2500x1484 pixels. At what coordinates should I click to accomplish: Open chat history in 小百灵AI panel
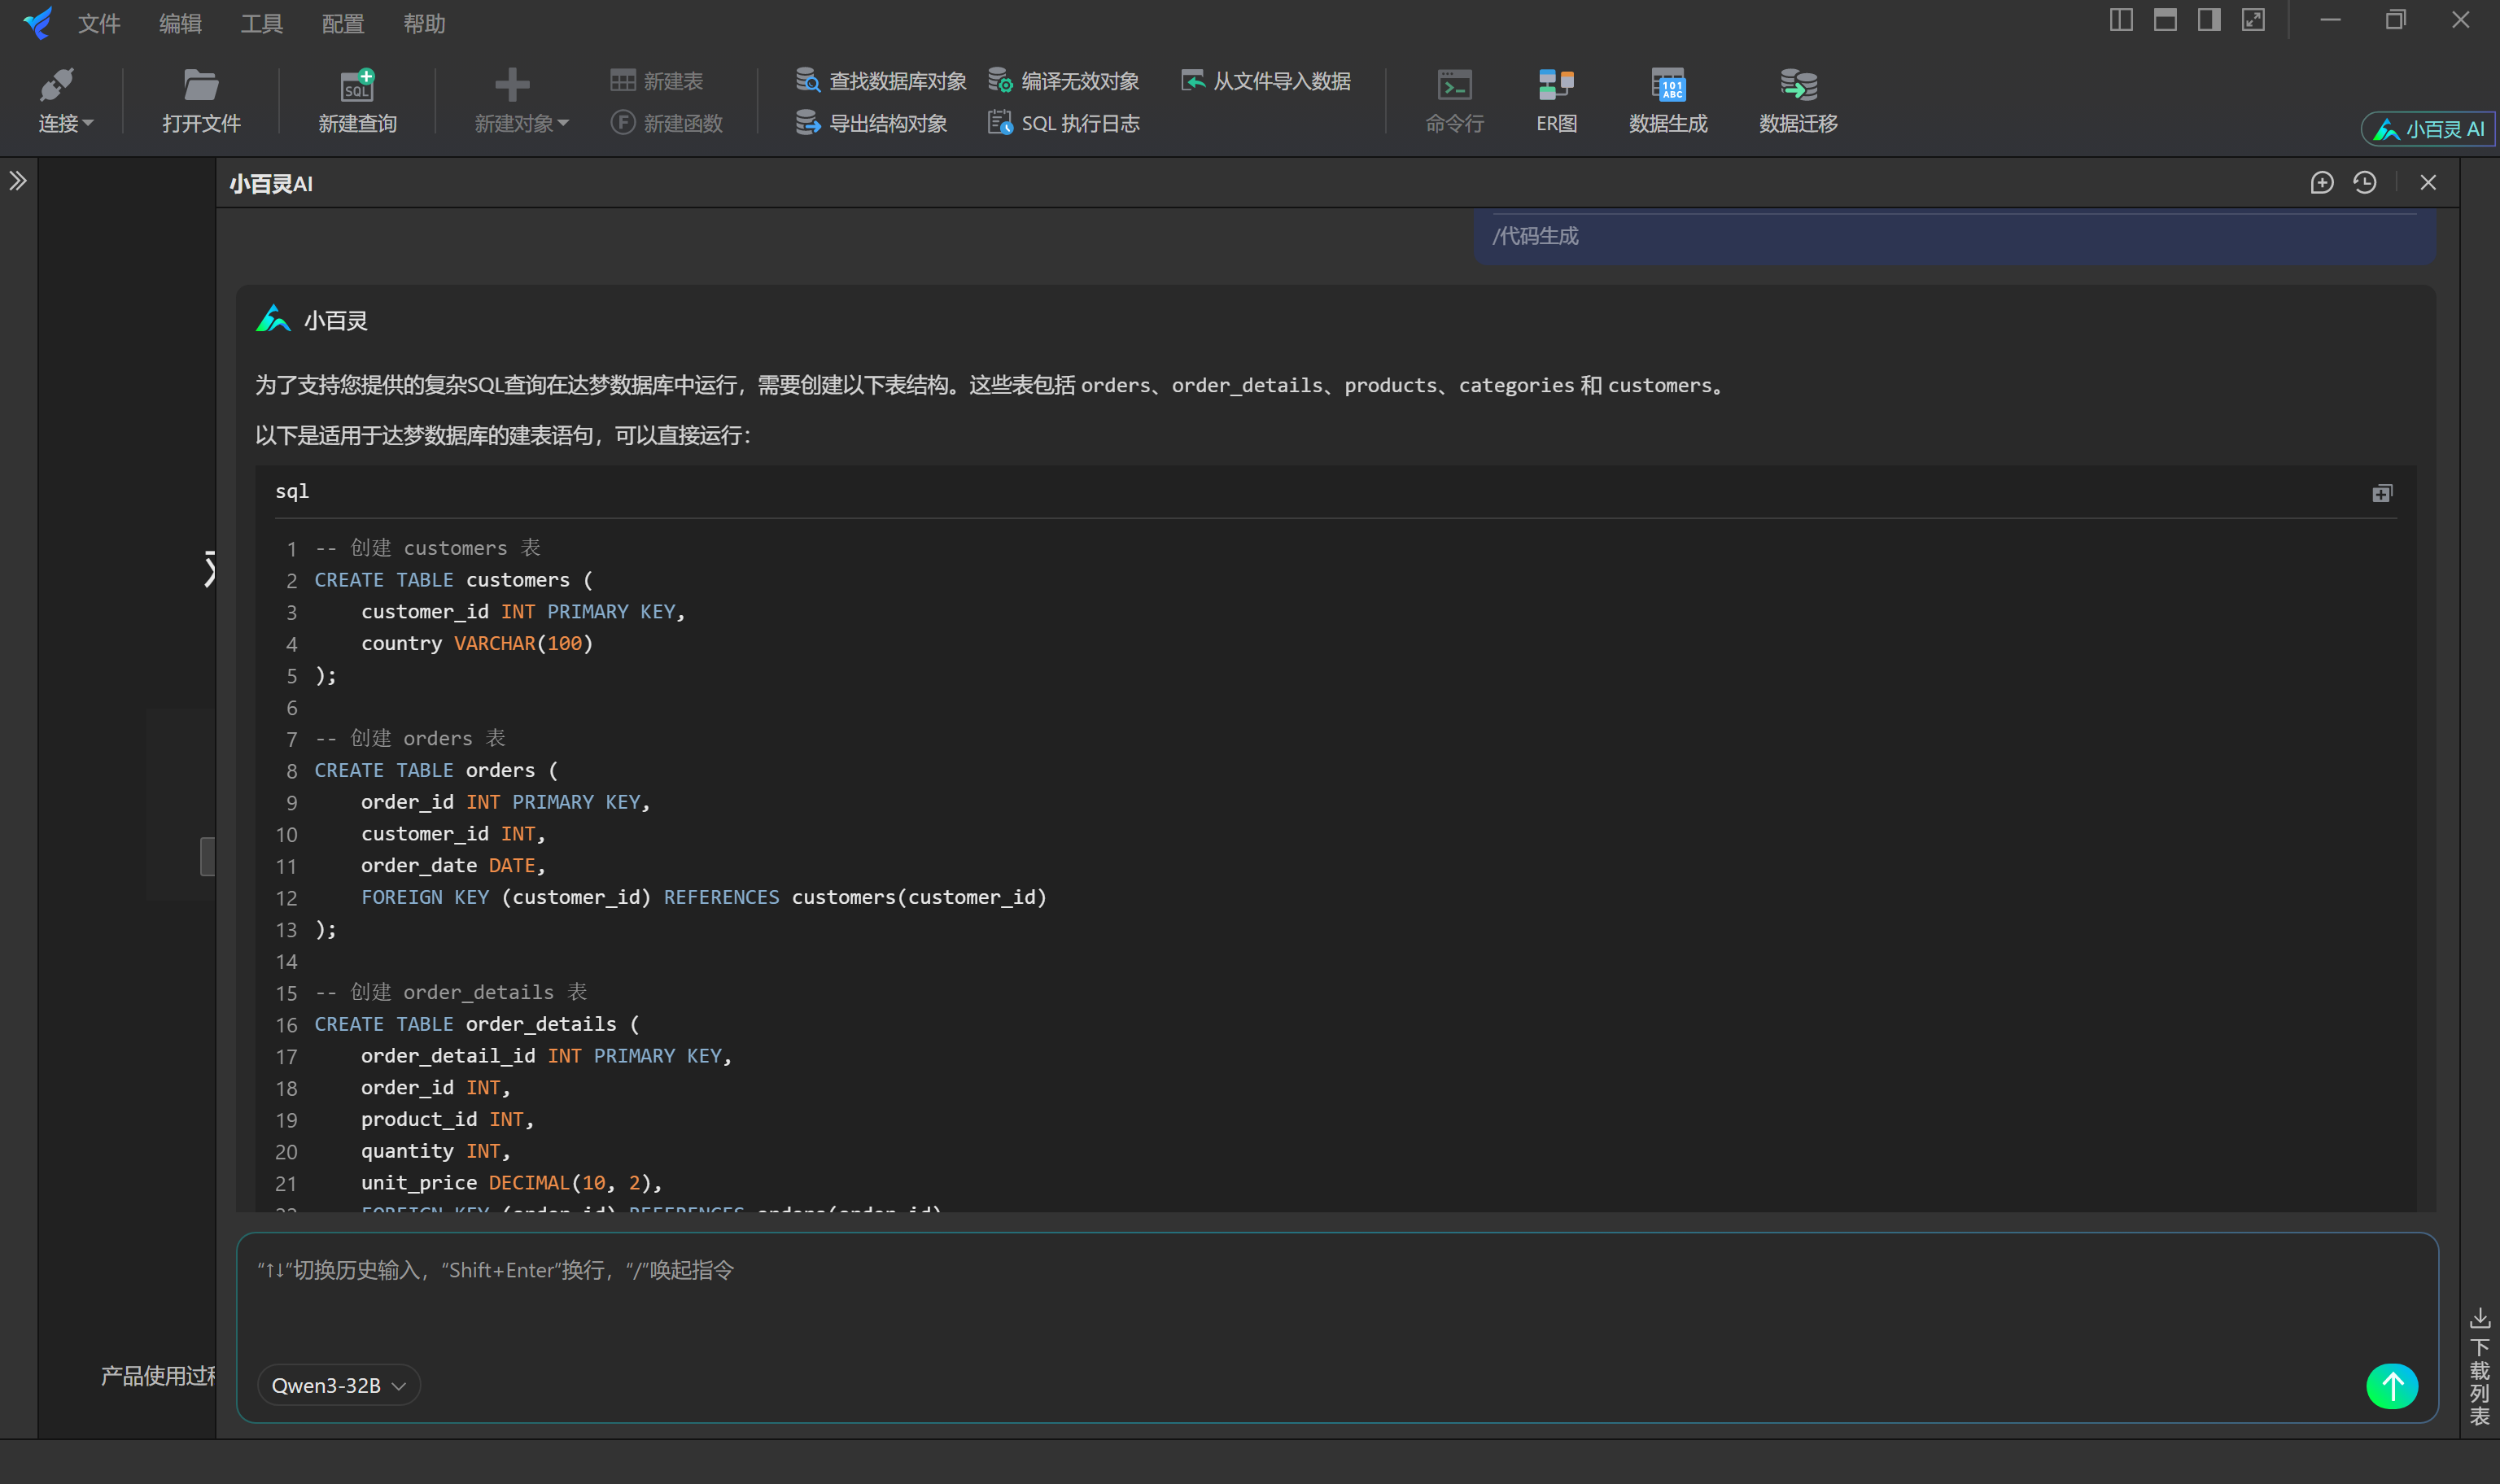[2365, 182]
